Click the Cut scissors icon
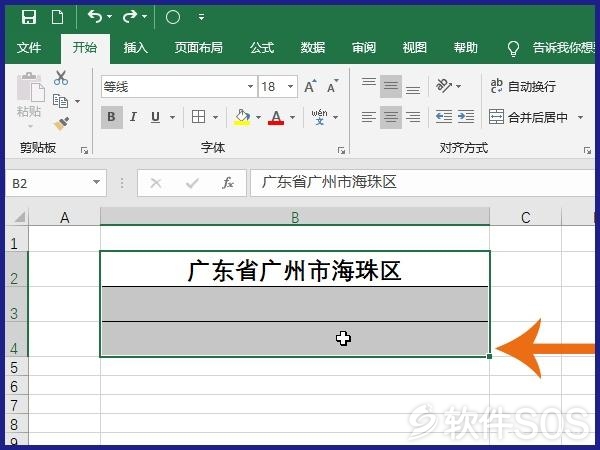600x450 pixels. pyautogui.click(x=61, y=78)
